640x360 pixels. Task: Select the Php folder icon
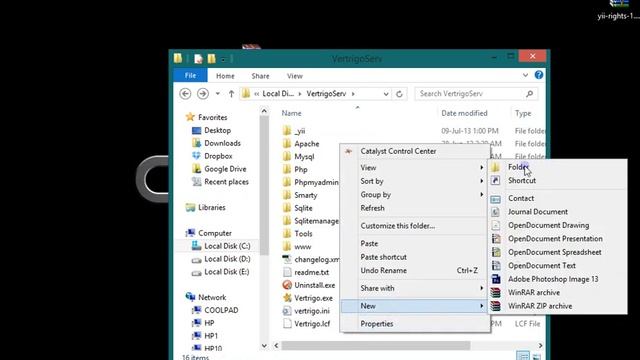[x=287, y=169]
